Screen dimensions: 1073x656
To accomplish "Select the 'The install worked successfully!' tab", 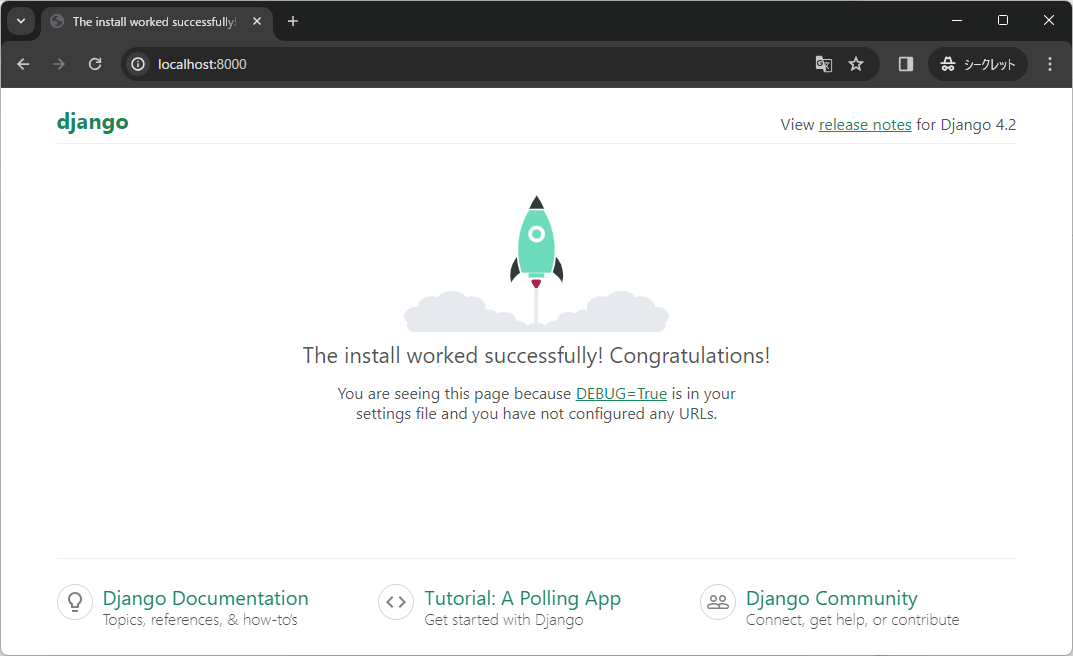I will click(x=156, y=22).
